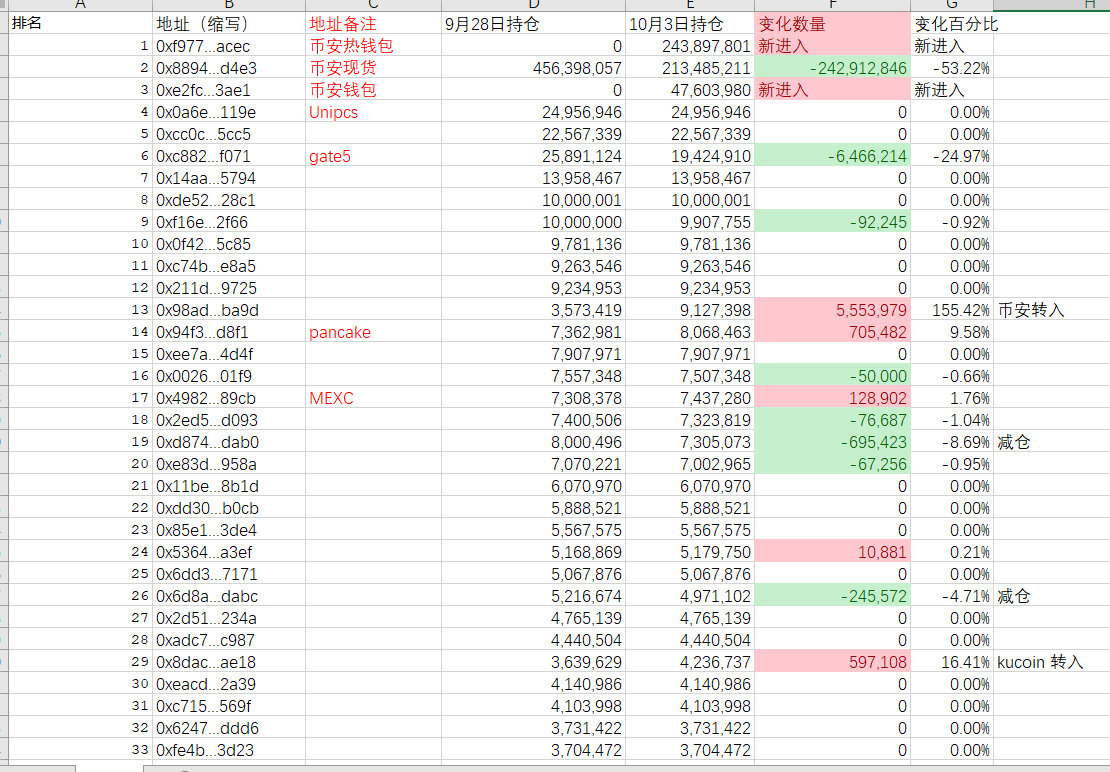Select the green cell -67,256
The width and height of the screenshot is (1110, 772).
tap(832, 463)
